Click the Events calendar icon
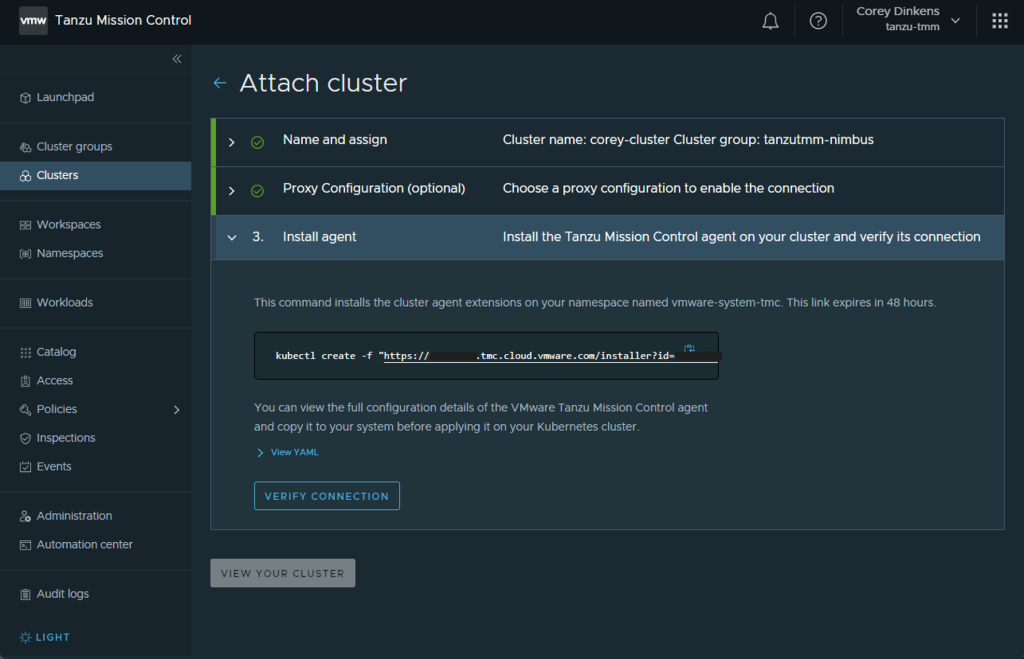This screenshot has width=1024, height=659. [25, 467]
